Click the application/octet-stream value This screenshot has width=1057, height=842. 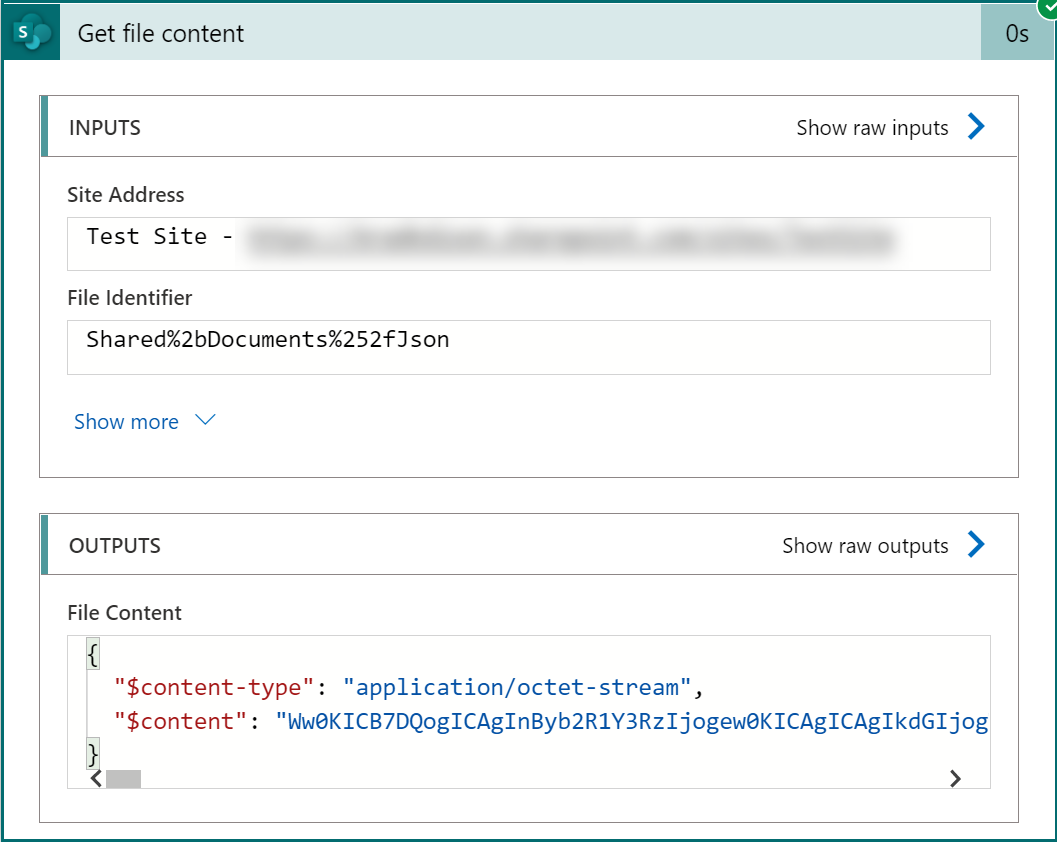517,687
